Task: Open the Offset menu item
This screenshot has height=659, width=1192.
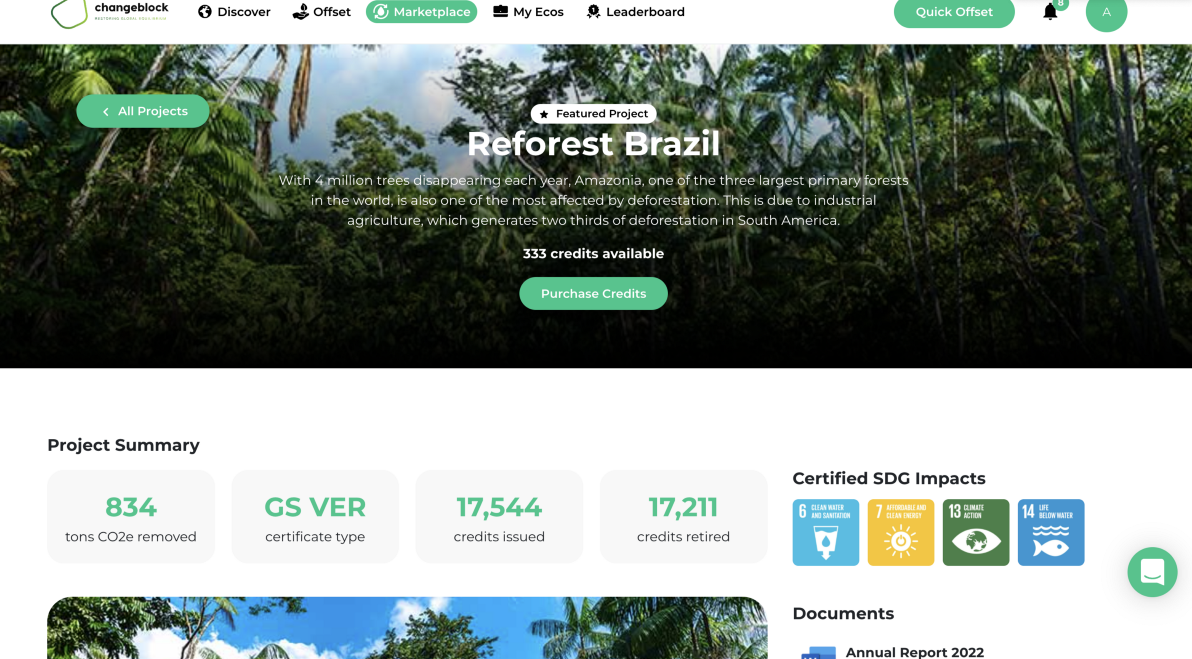Action: (322, 12)
